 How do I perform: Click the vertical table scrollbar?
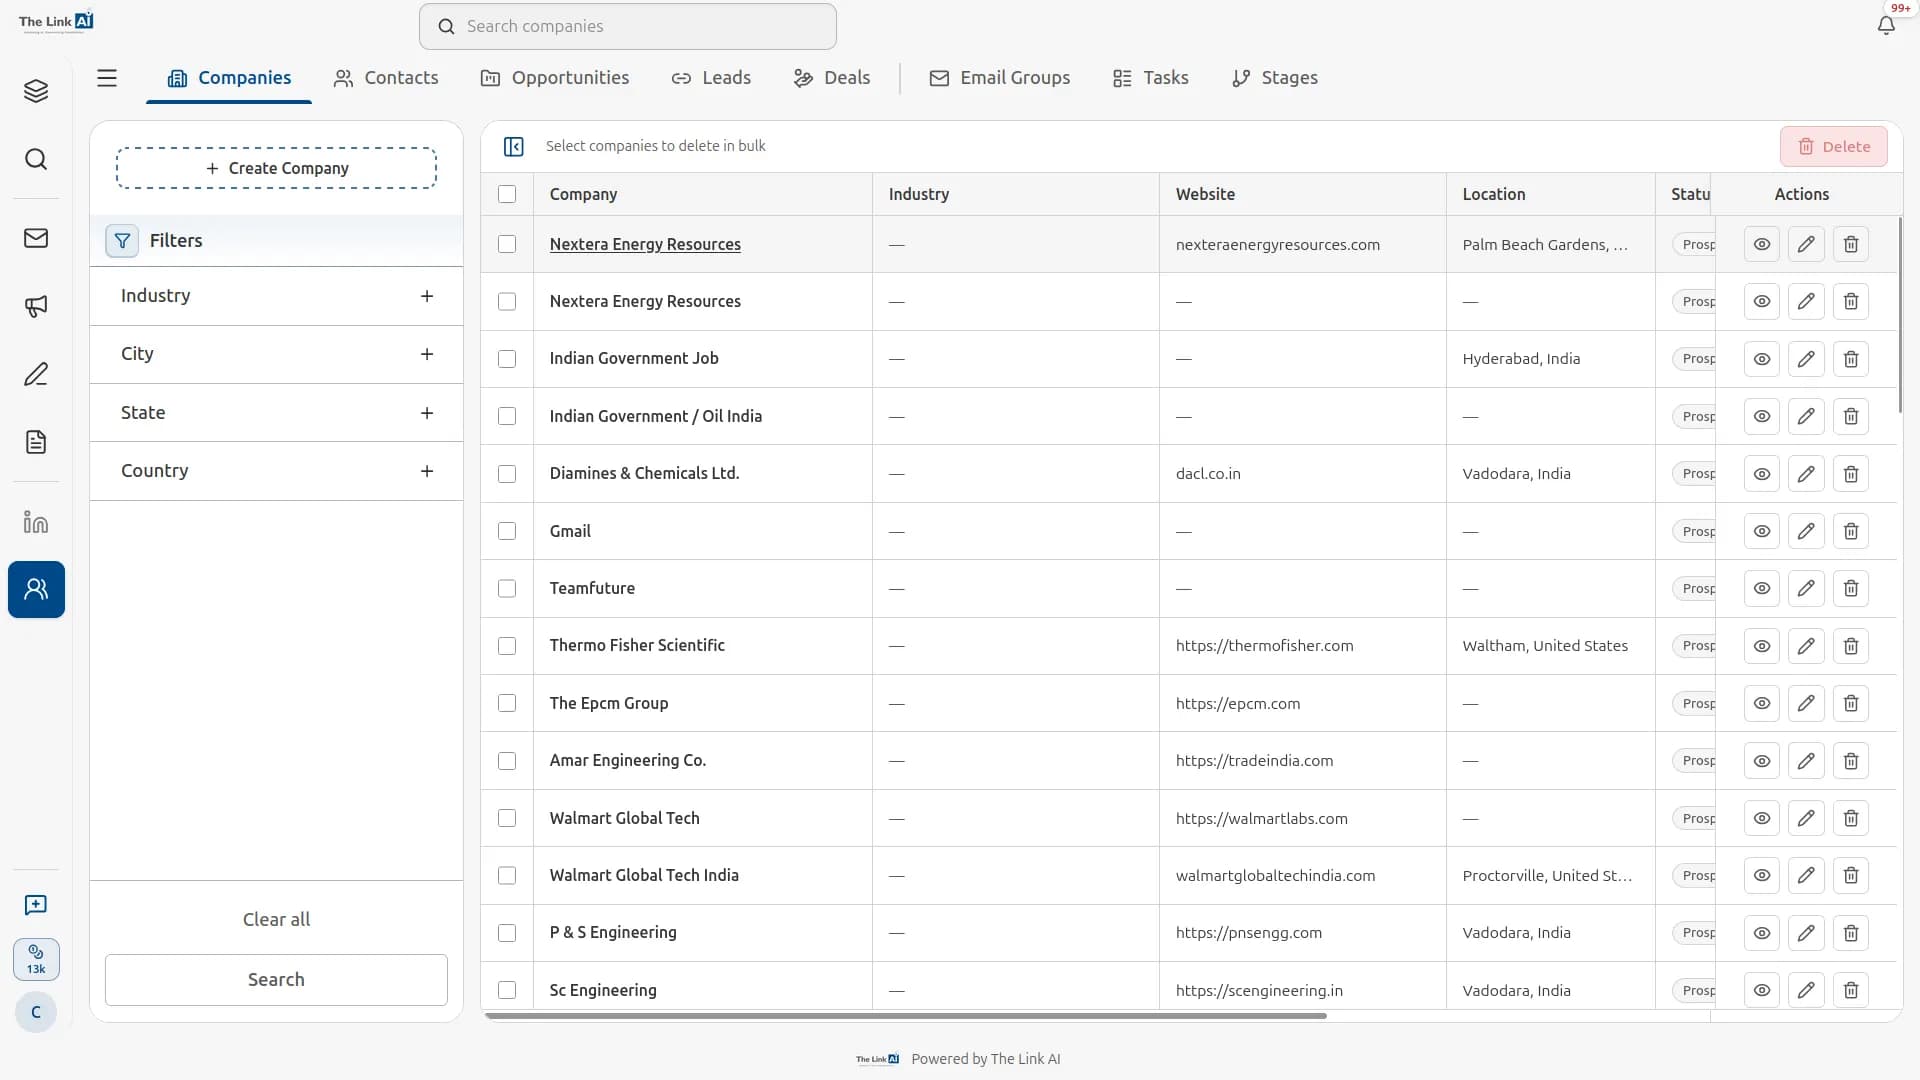tap(1899, 316)
